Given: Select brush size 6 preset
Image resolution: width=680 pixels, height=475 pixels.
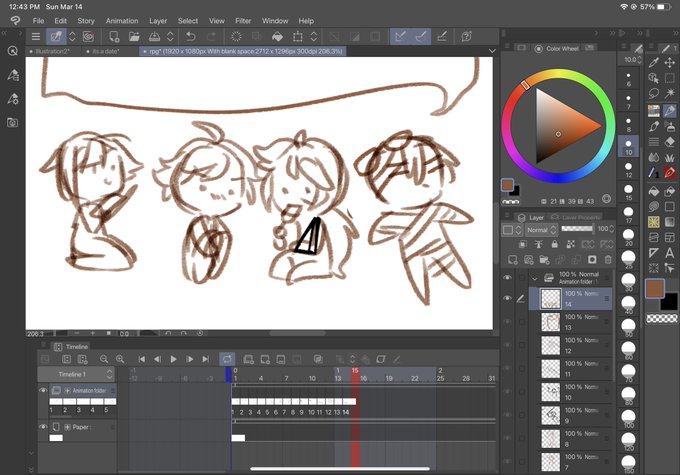Looking at the screenshot, I should point(628,79).
